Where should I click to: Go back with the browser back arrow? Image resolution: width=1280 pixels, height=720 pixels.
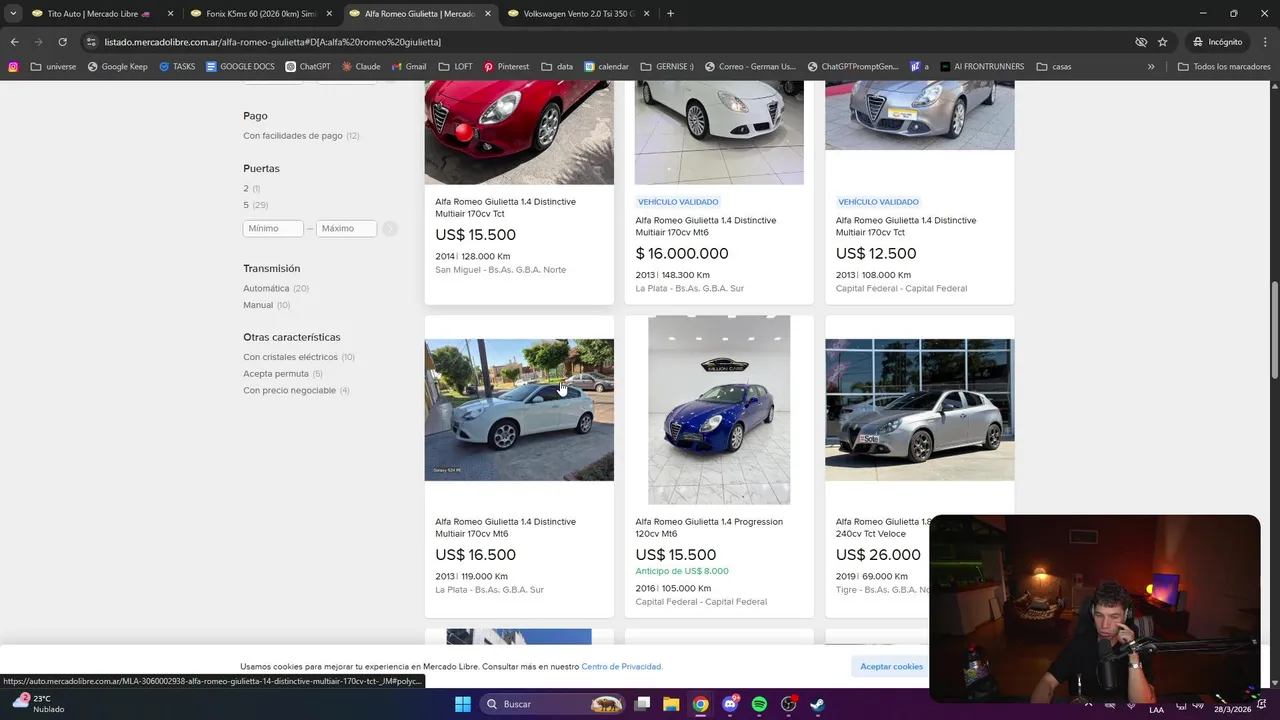pyautogui.click(x=14, y=42)
